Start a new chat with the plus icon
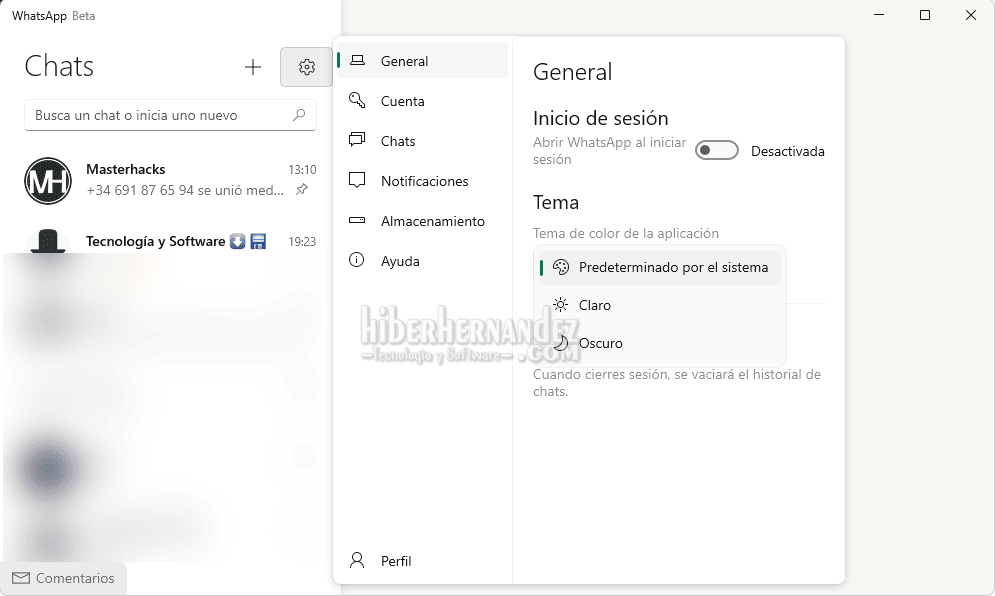Screen dimensions: 995x596 (253, 67)
